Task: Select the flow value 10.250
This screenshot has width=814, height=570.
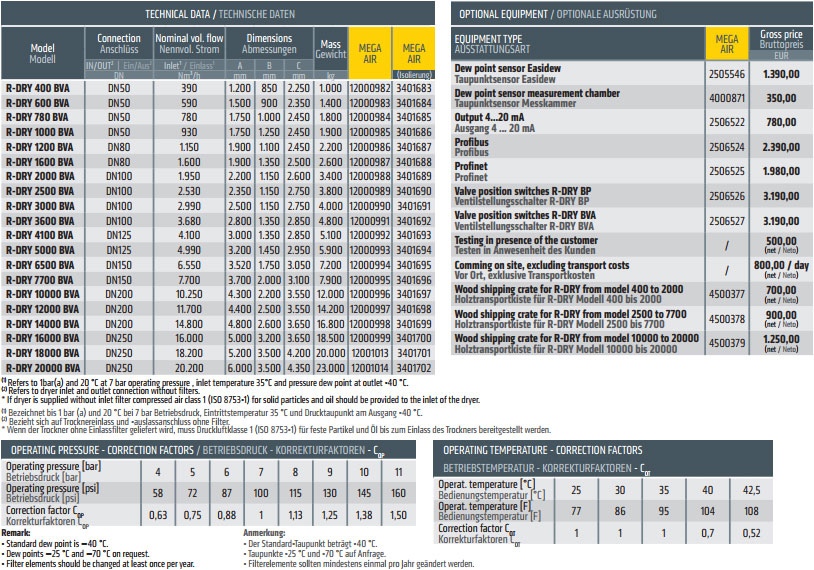Action: [189, 294]
